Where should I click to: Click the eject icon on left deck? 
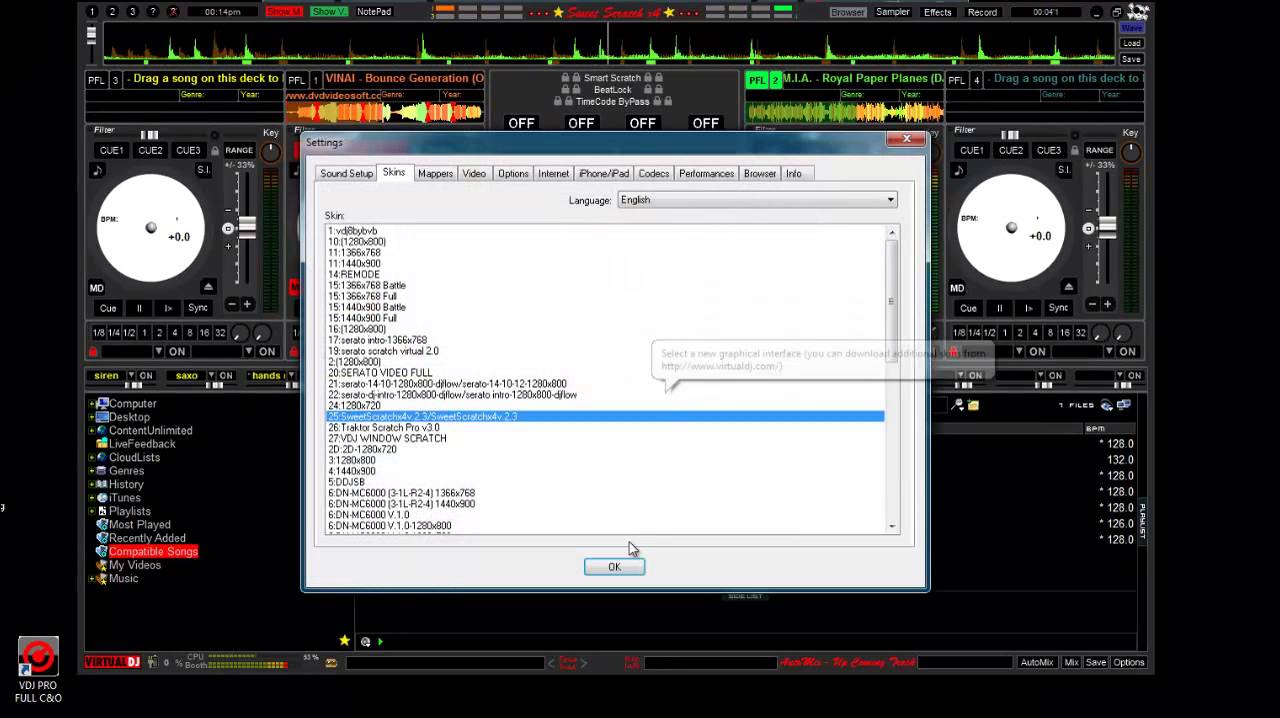[x=208, y=287]
